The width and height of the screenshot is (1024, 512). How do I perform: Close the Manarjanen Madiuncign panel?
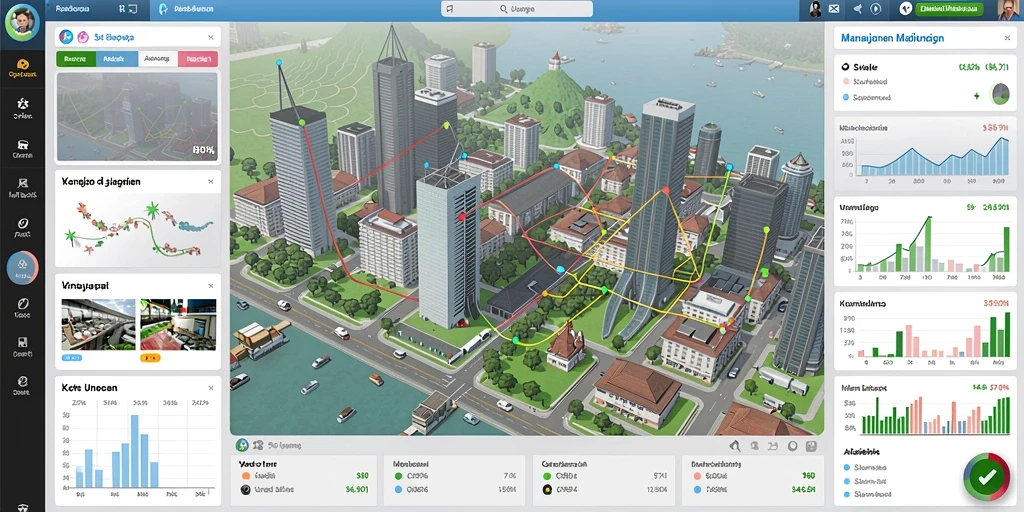tap(1007, 39)
